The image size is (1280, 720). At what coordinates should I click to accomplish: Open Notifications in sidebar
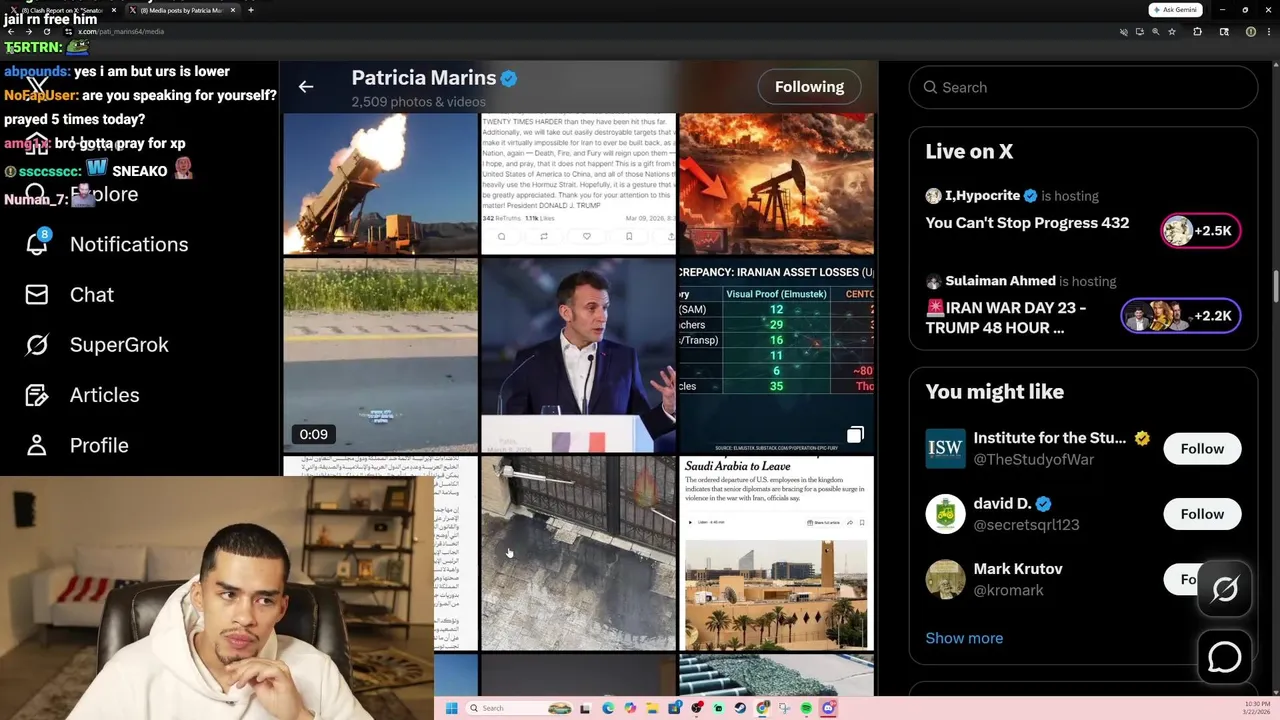[129, 244]
